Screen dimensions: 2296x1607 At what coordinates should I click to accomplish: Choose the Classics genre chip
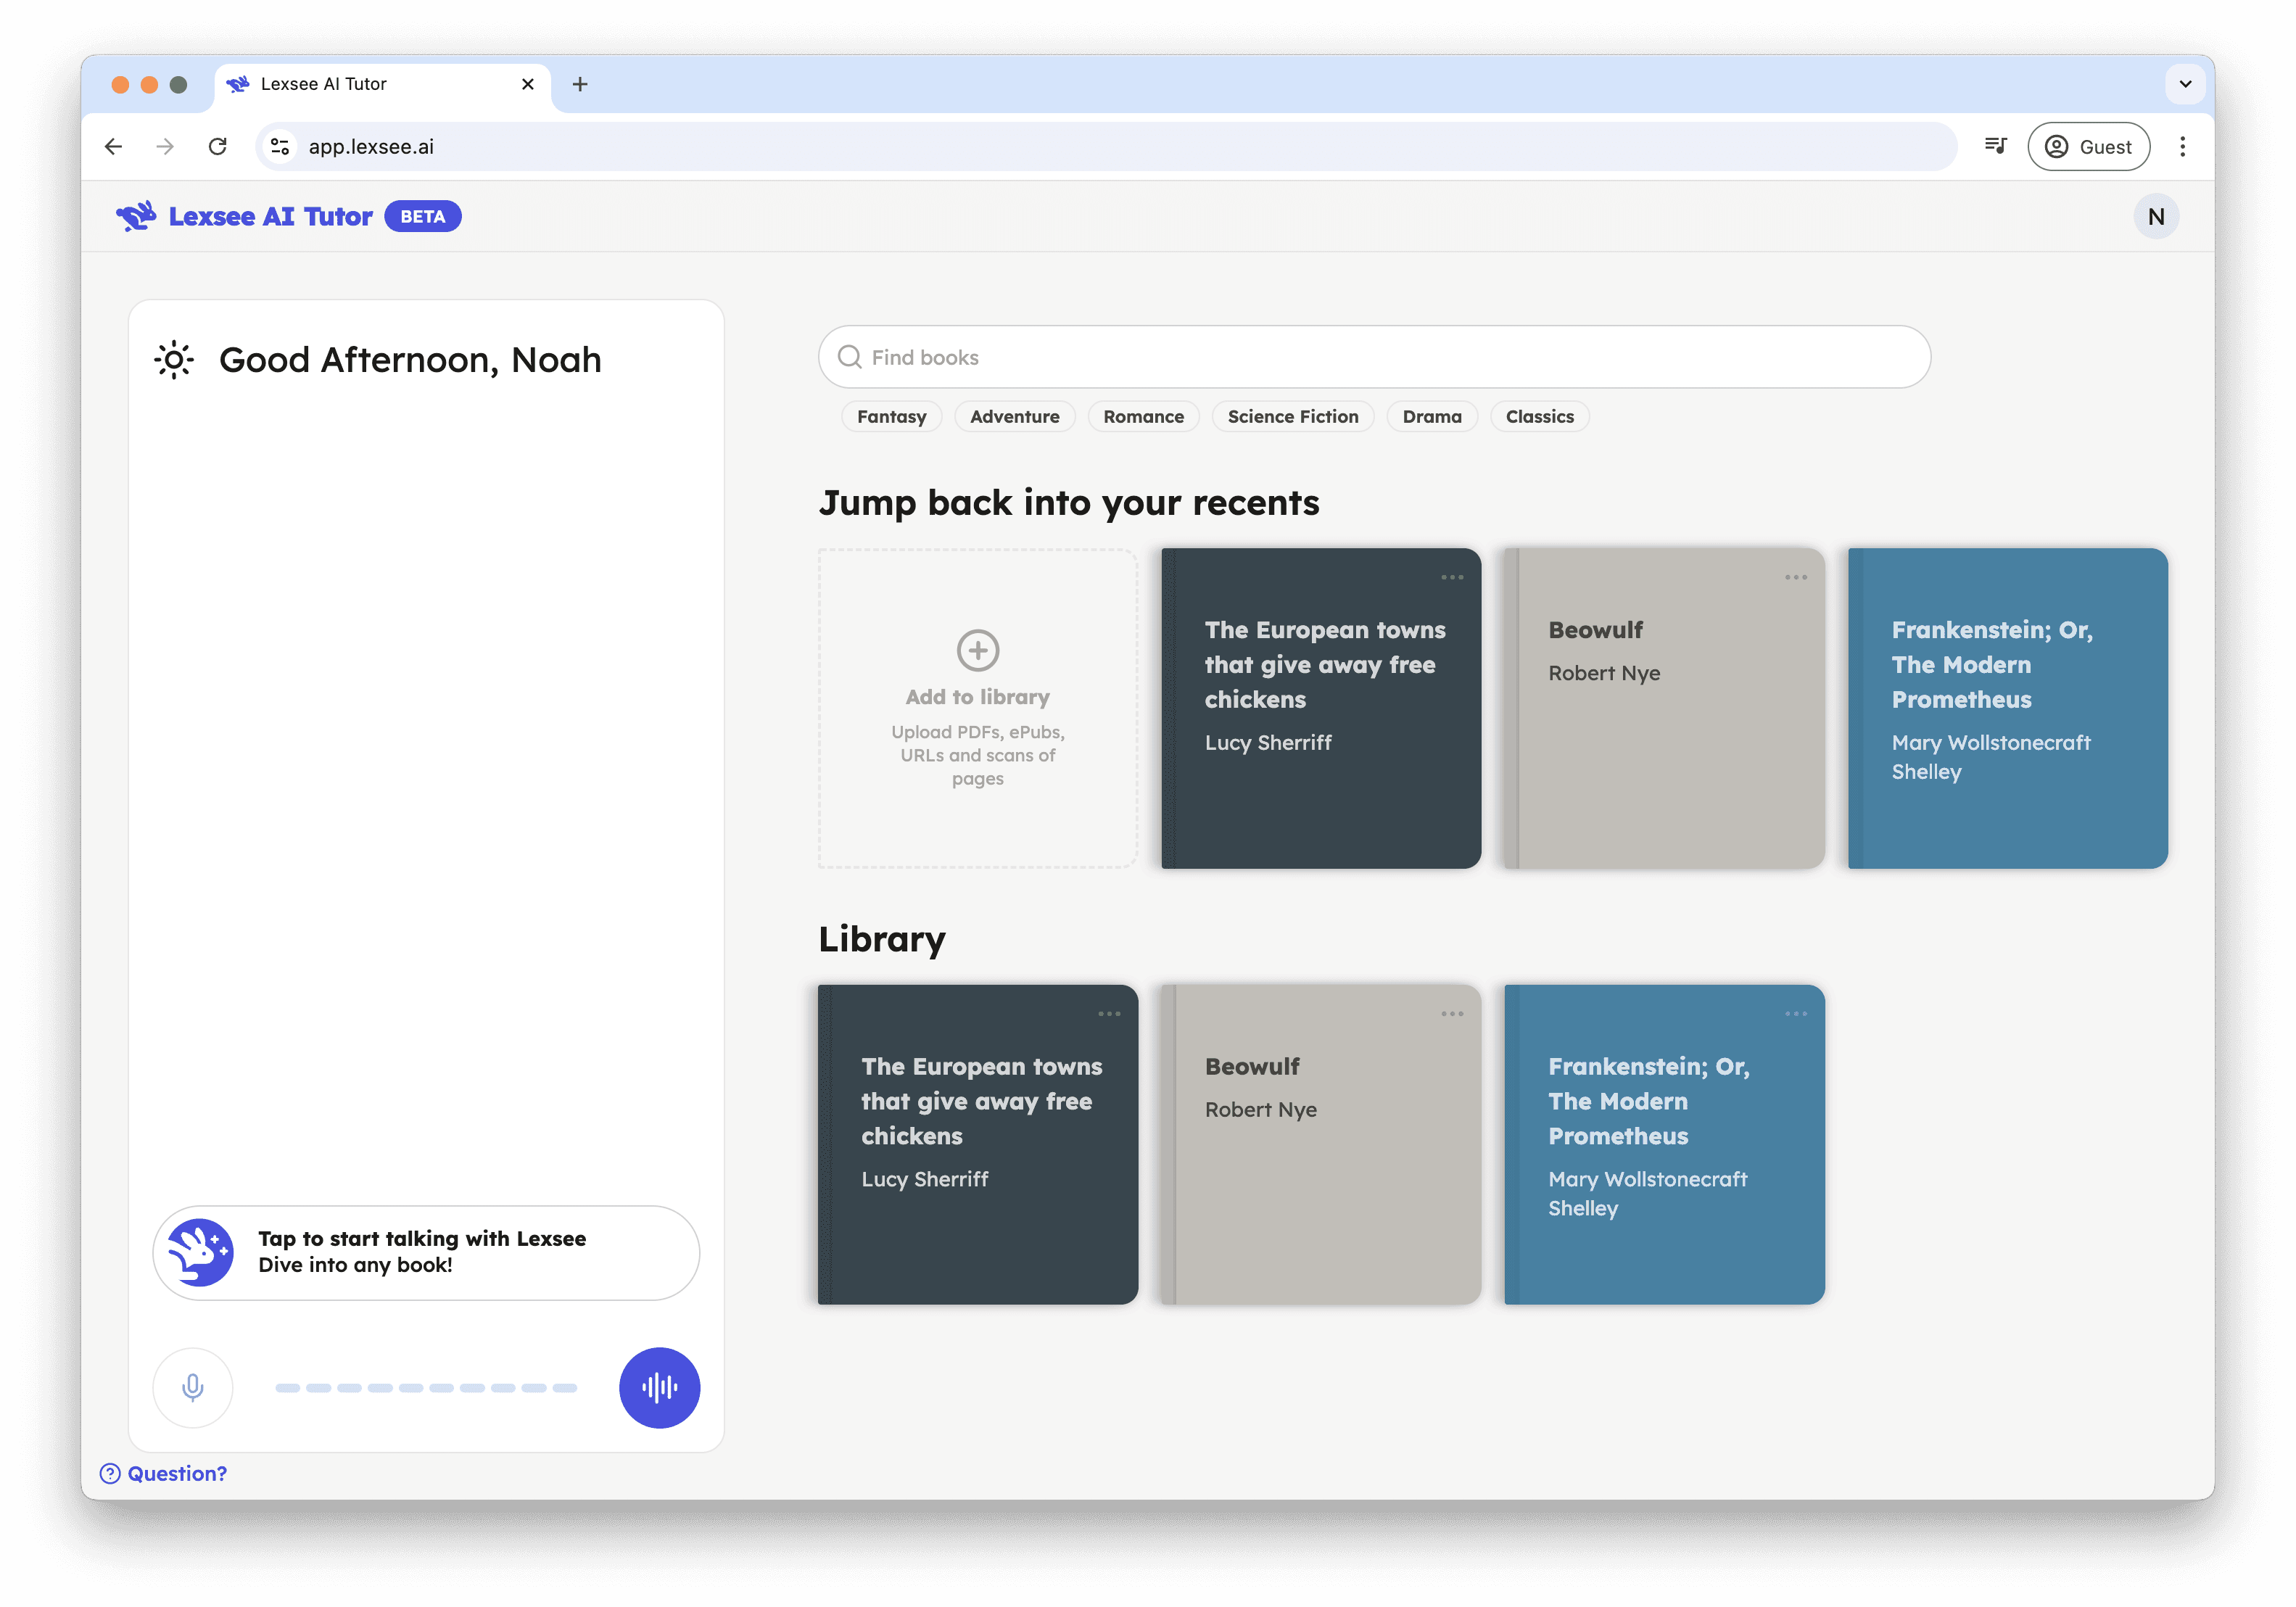pyautogui.click(x=1539, y=416)
